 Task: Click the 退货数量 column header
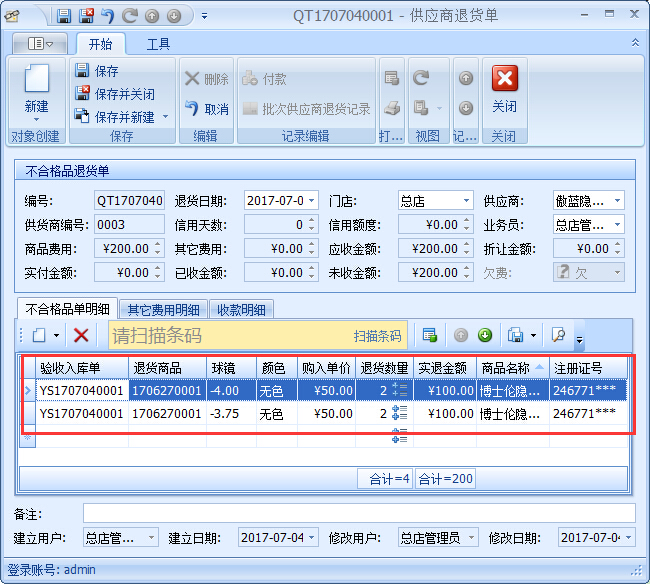(x=384, y=368)
